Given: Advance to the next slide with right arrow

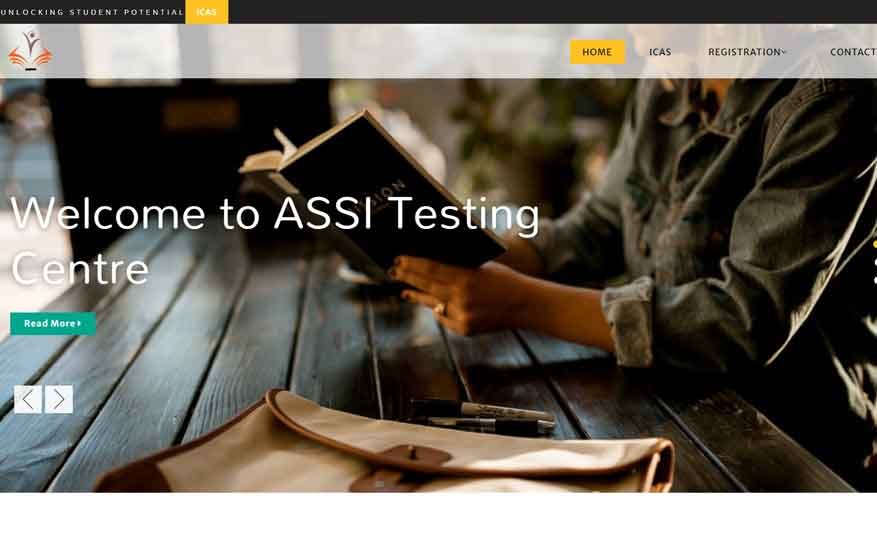Looking at the screenshot, I should pos(59,399).
